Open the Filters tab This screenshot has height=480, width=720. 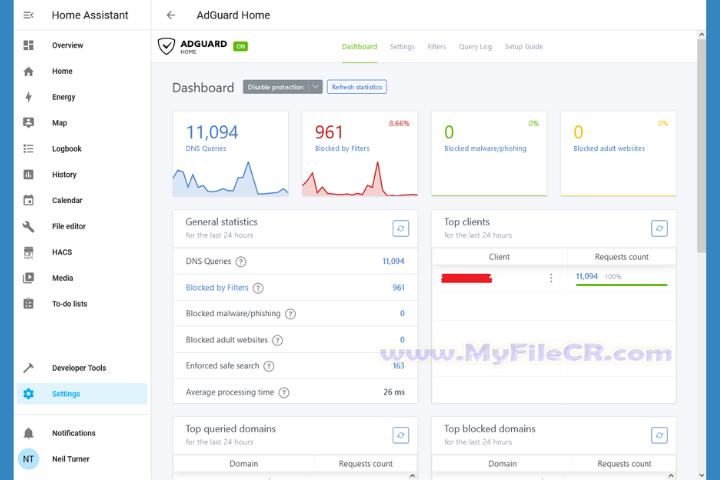437,46
